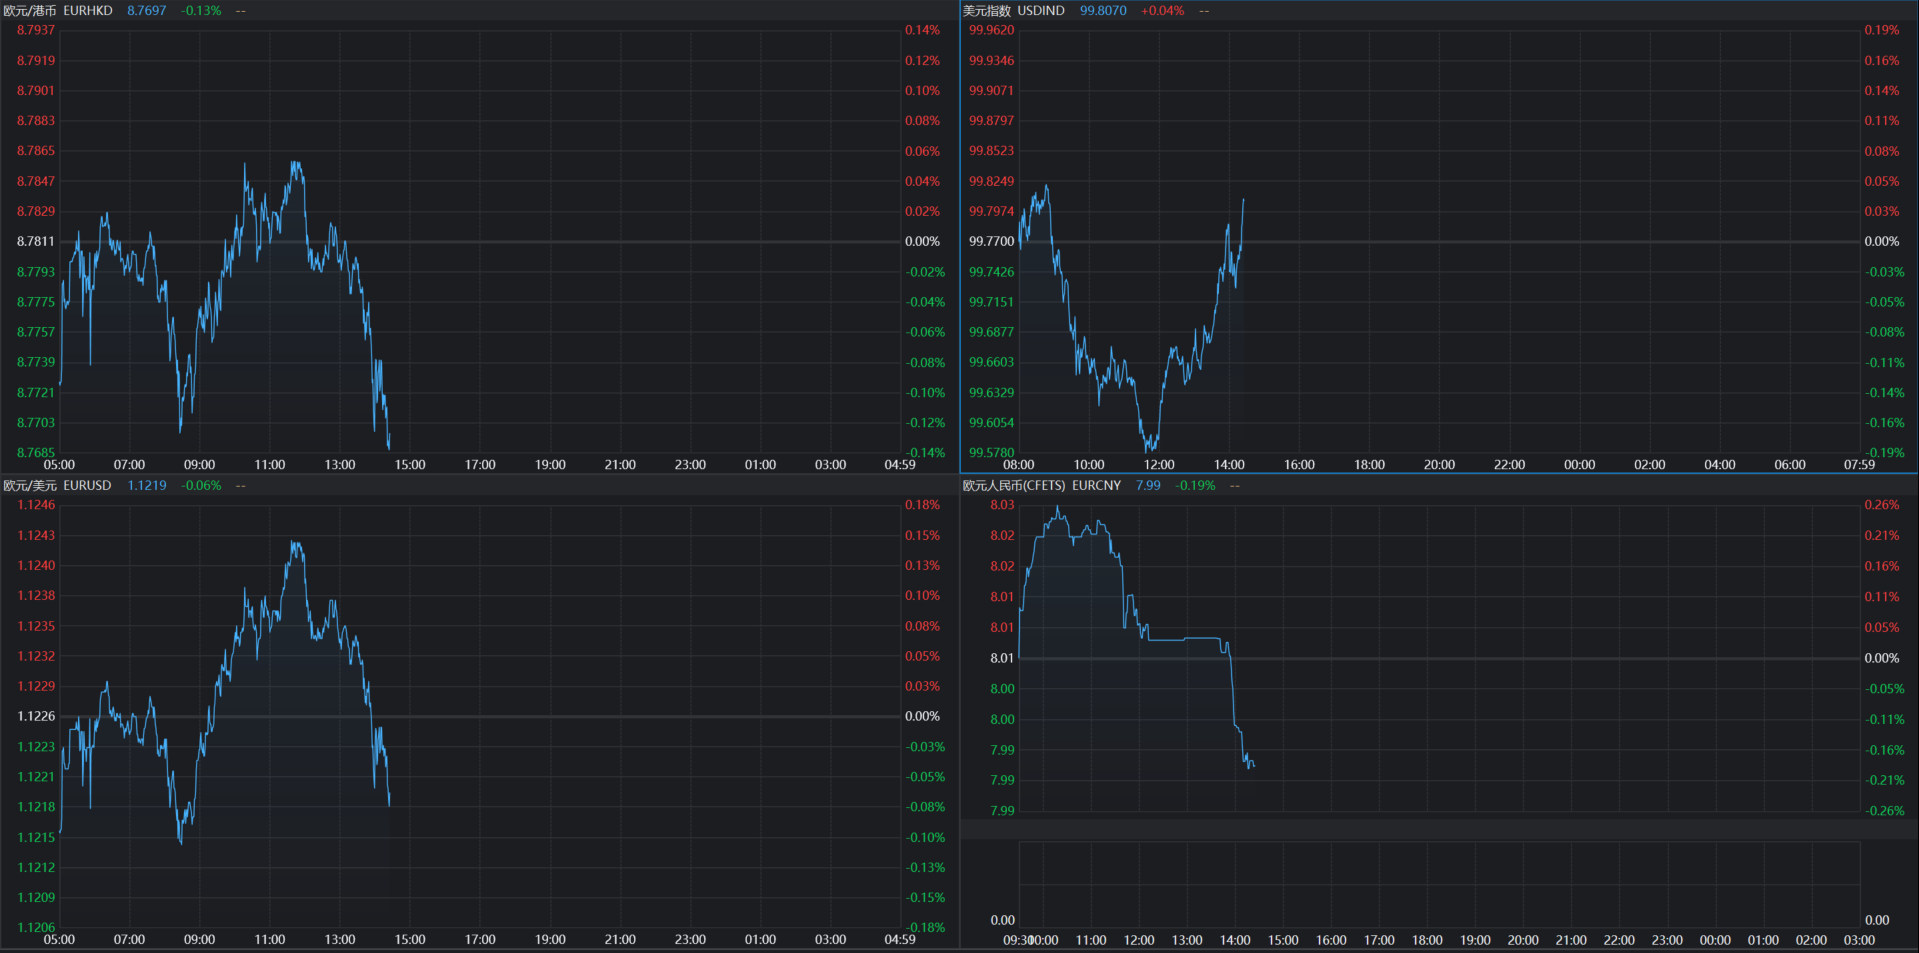
Task: Click the -0.18% bottom percent label in EURUSD
Action: [925, 927]
